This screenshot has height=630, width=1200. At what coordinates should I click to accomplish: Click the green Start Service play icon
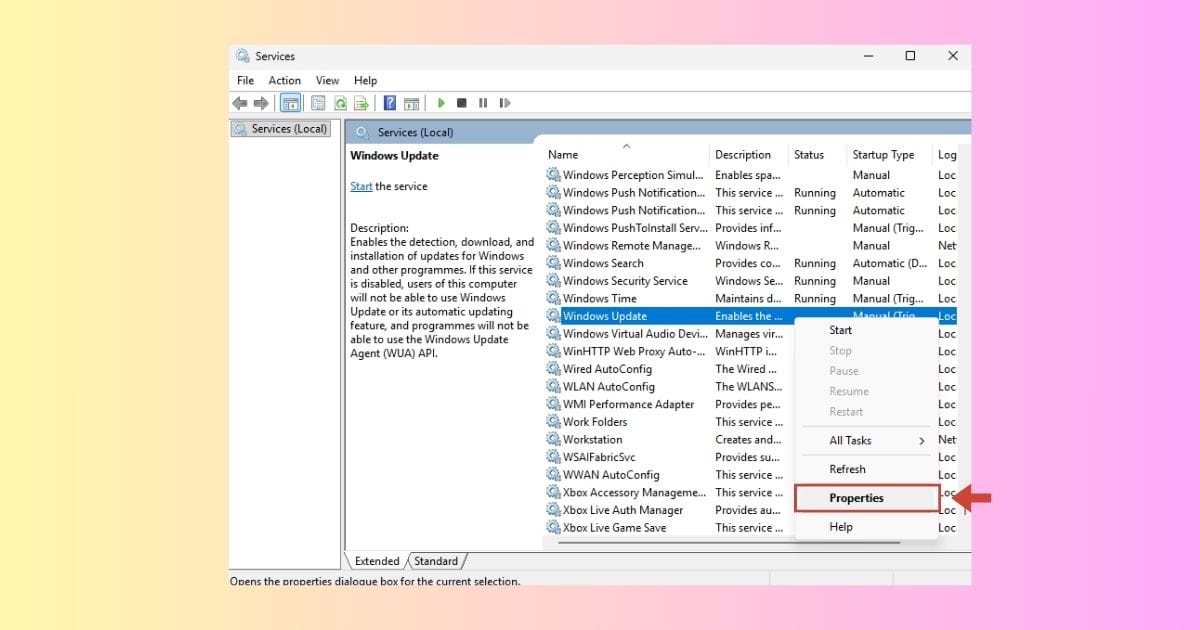440,103
